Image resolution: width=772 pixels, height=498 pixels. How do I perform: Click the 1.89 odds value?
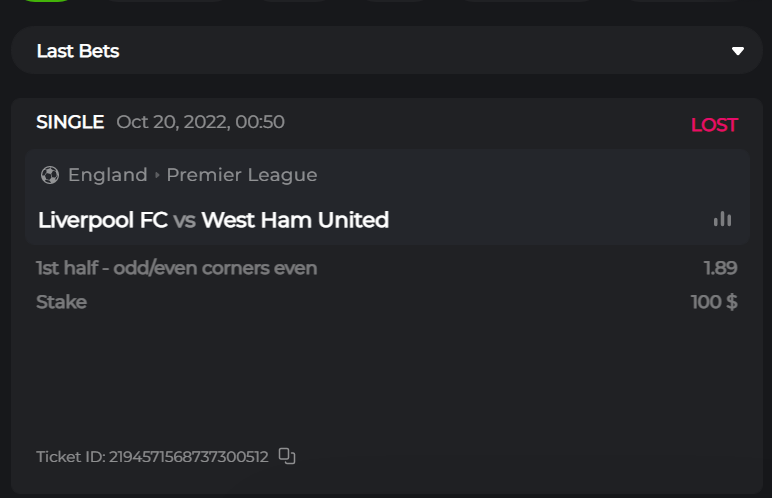point(720,268)
